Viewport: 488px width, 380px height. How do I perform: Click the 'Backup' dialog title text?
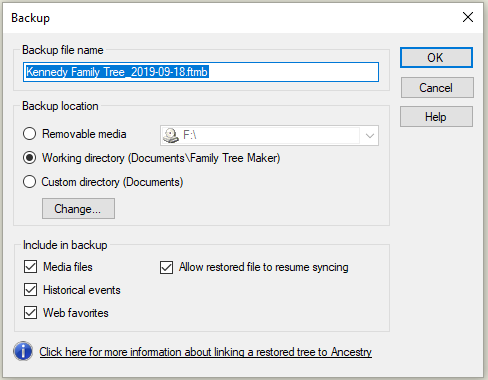coord(30,18)
